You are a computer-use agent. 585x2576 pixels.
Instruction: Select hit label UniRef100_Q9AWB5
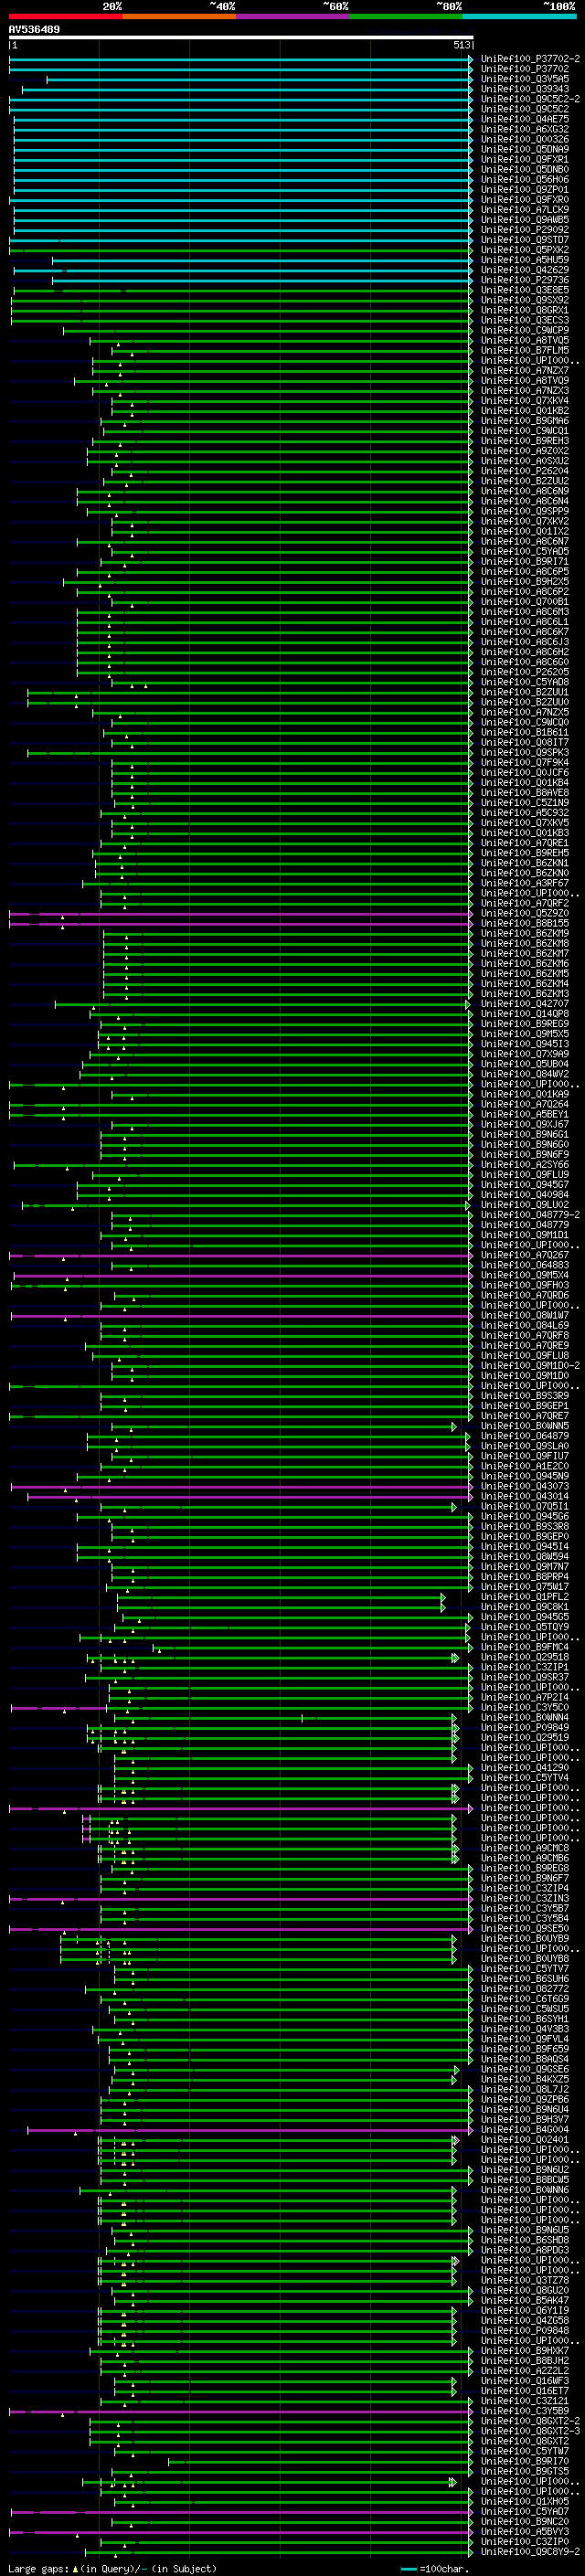(525, 220)
